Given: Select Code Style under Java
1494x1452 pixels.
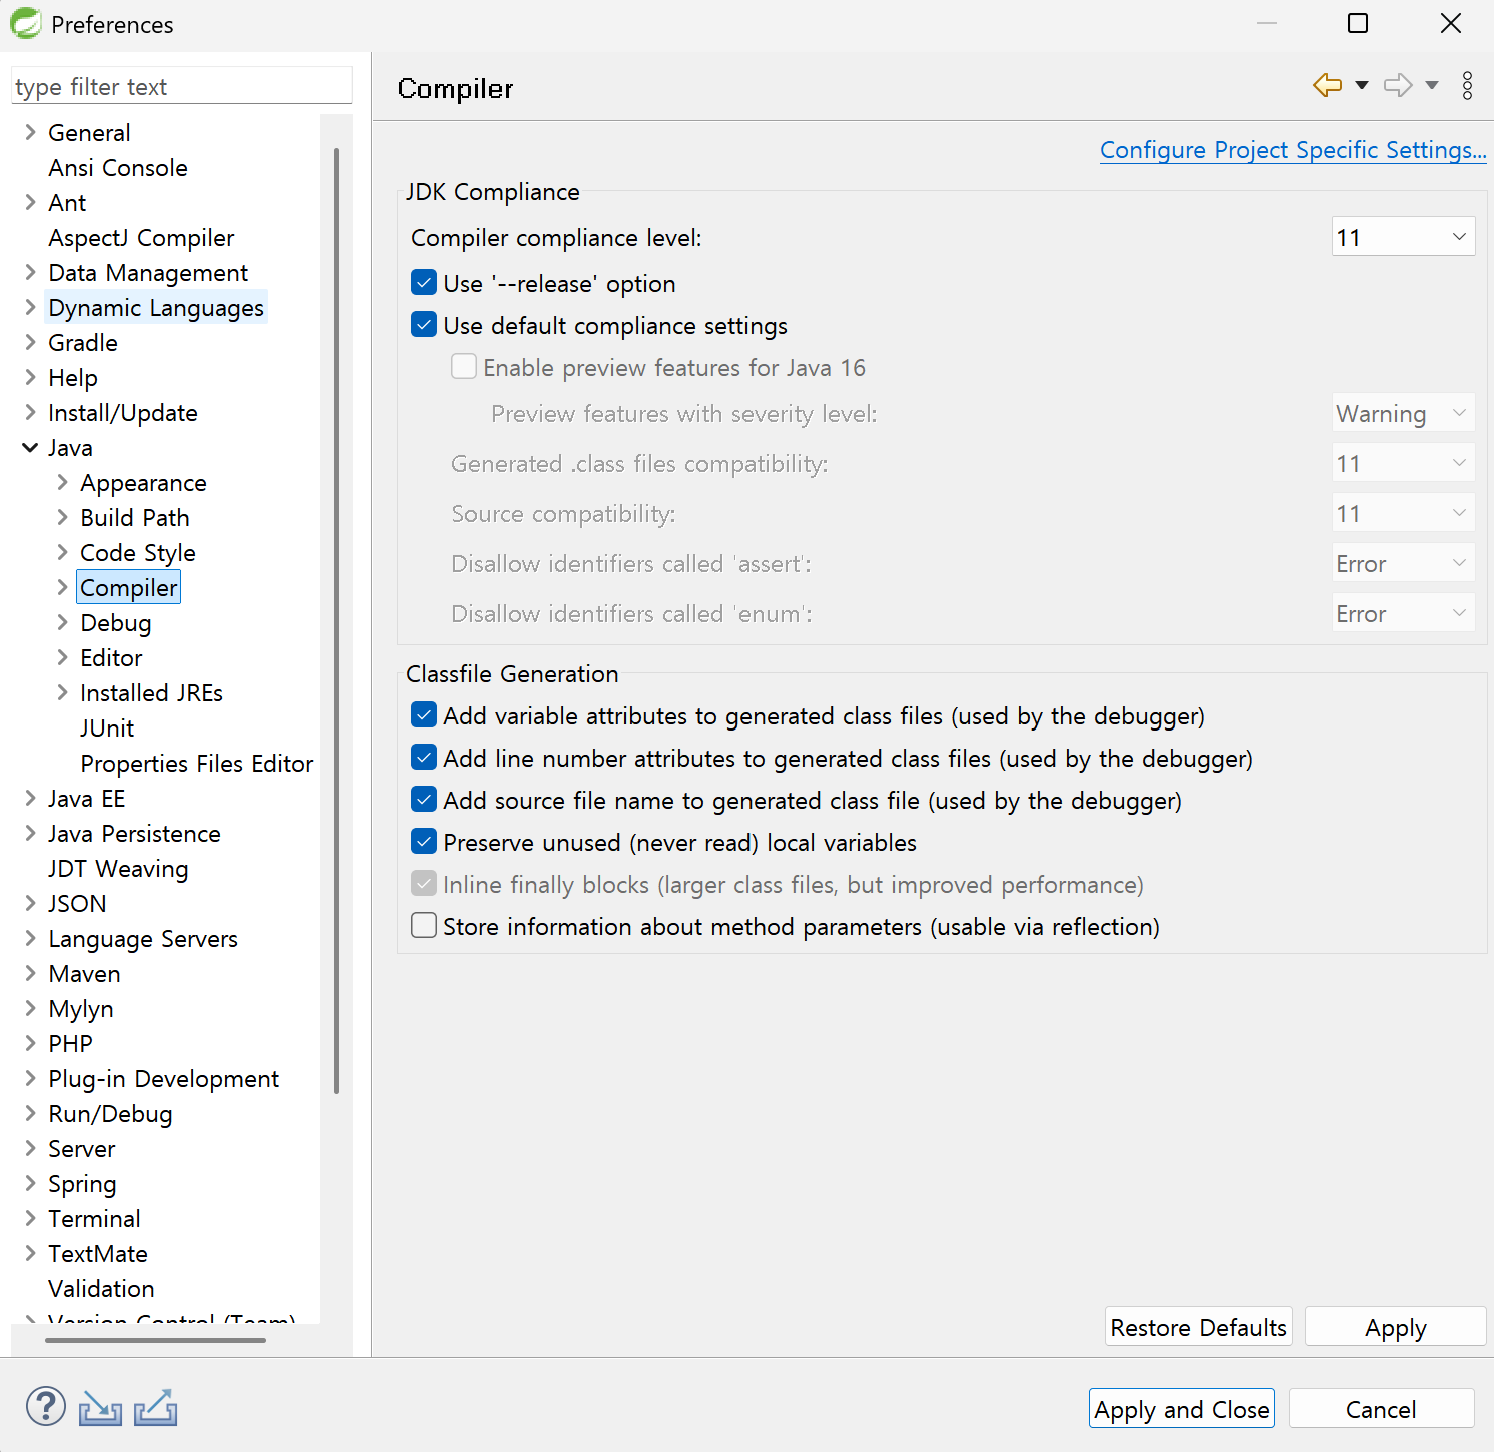Looking at the screenshot, I should [x=138, y=553].
